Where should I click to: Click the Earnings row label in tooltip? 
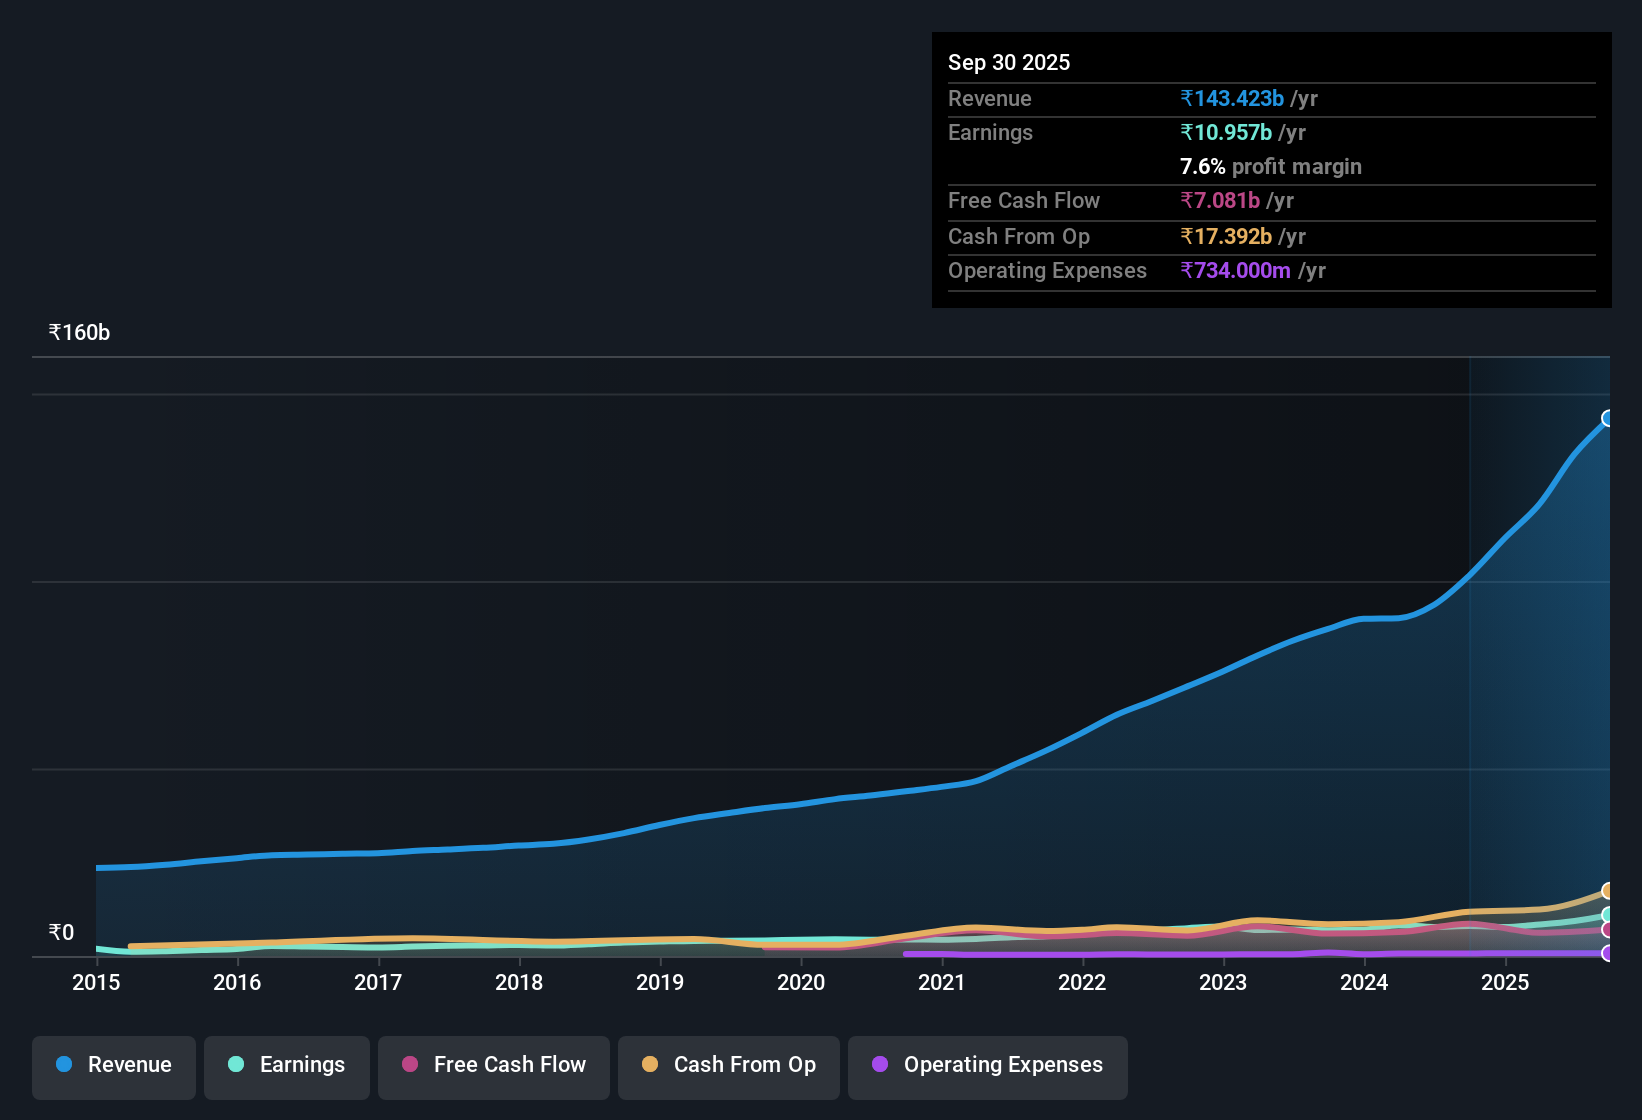coord(990,132)
